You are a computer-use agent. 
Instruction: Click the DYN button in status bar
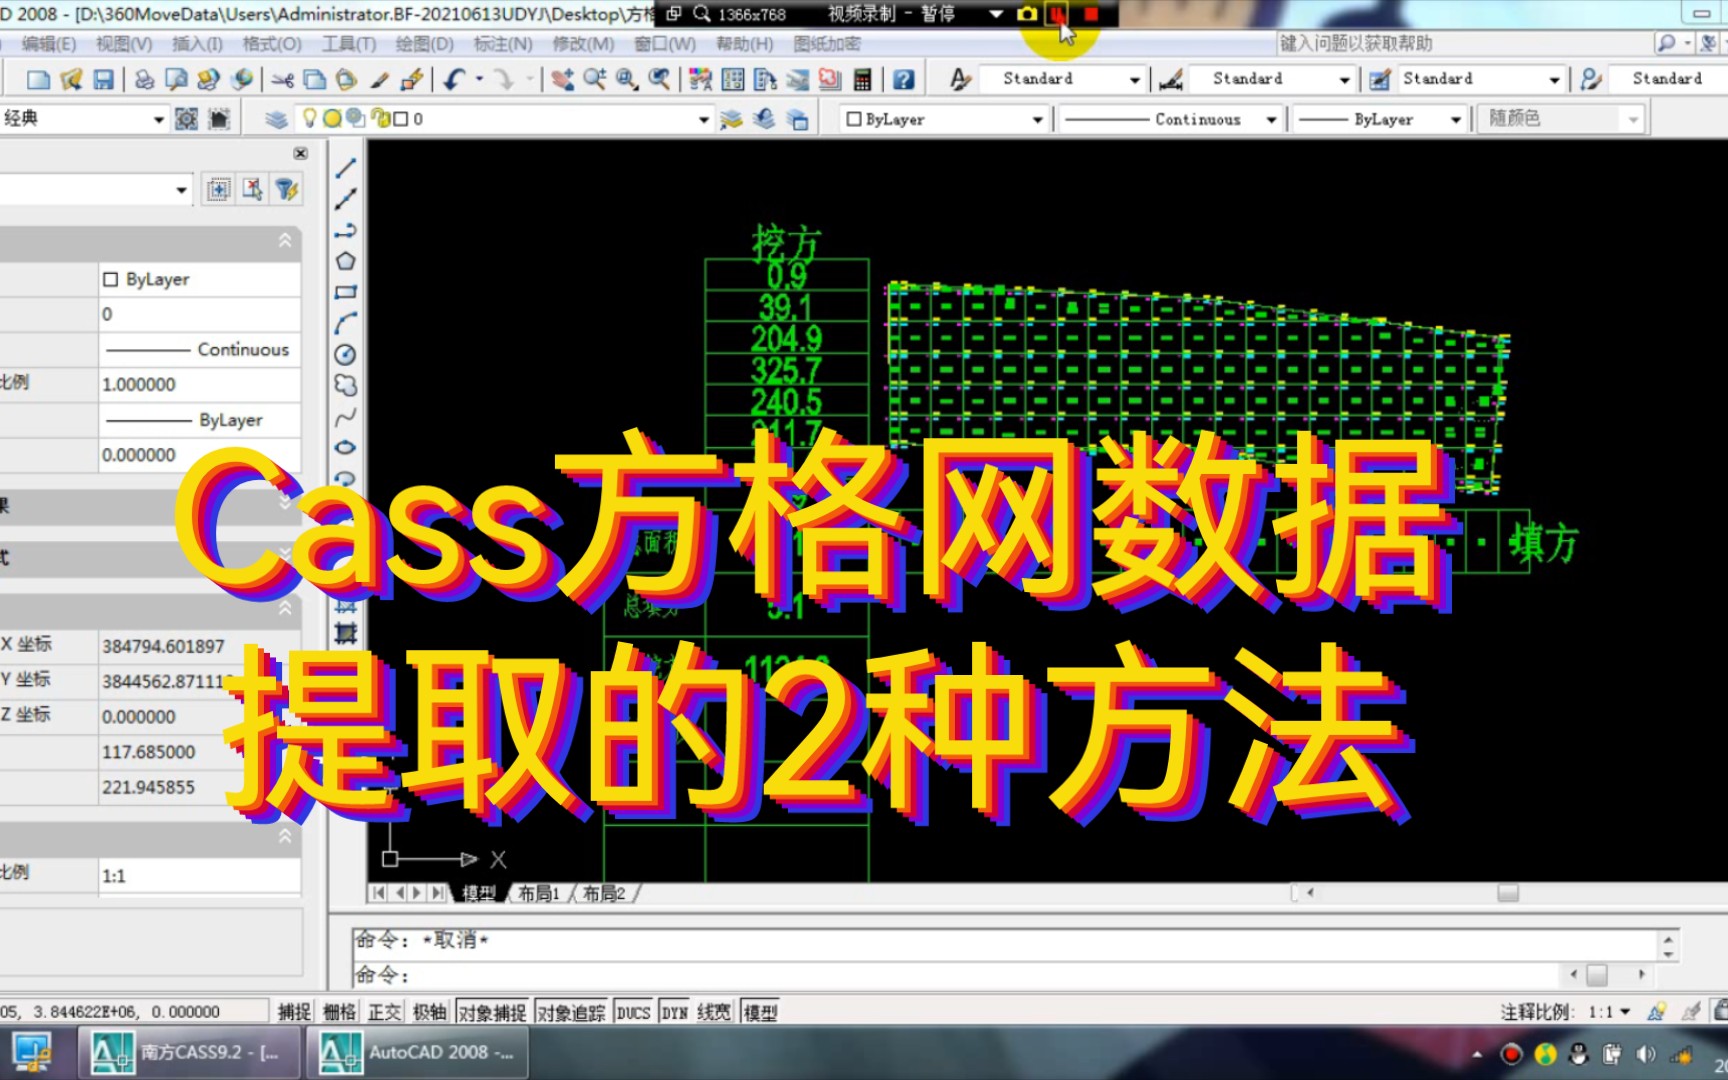pyautogui.click(x=674, y=1011)
